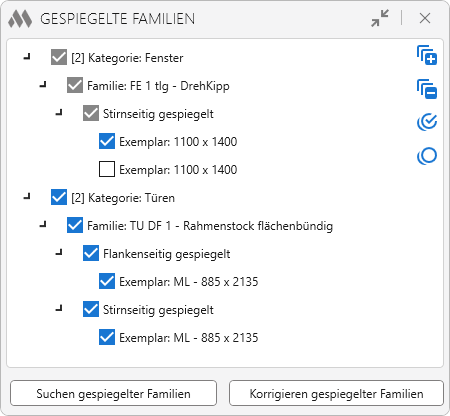
Task: Click the uncheck all items icon
Action: tap(427, 156)
